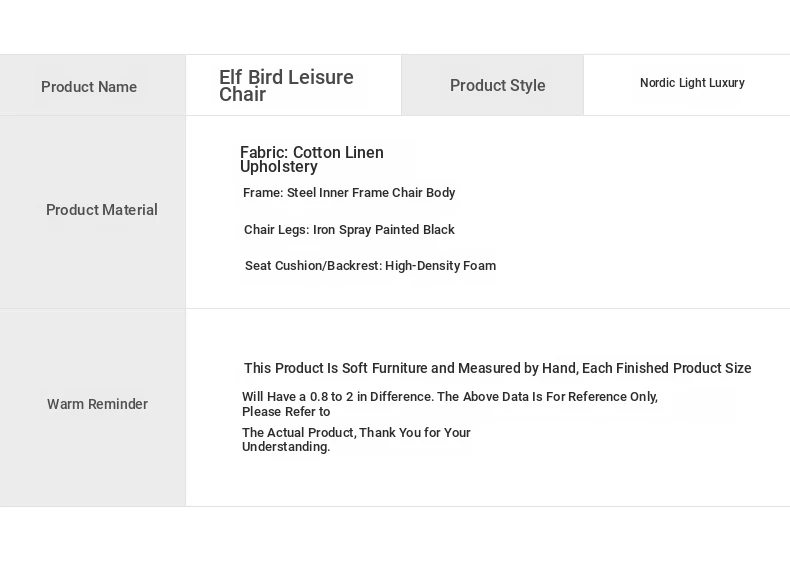The width and height of the screenshot is (790, 563).
Task: Select the Seat Cushion/Backrest foam line
Action: pos(370,265)
